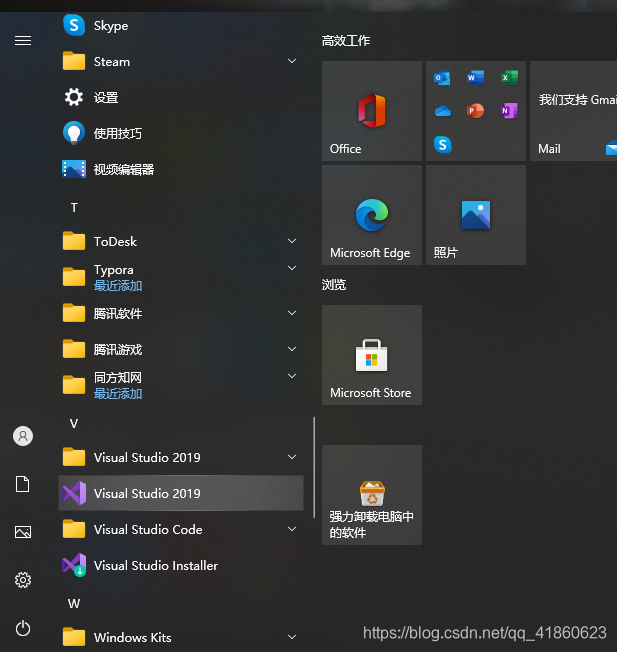Expand the Start menu hamburger button

[23, 40]
